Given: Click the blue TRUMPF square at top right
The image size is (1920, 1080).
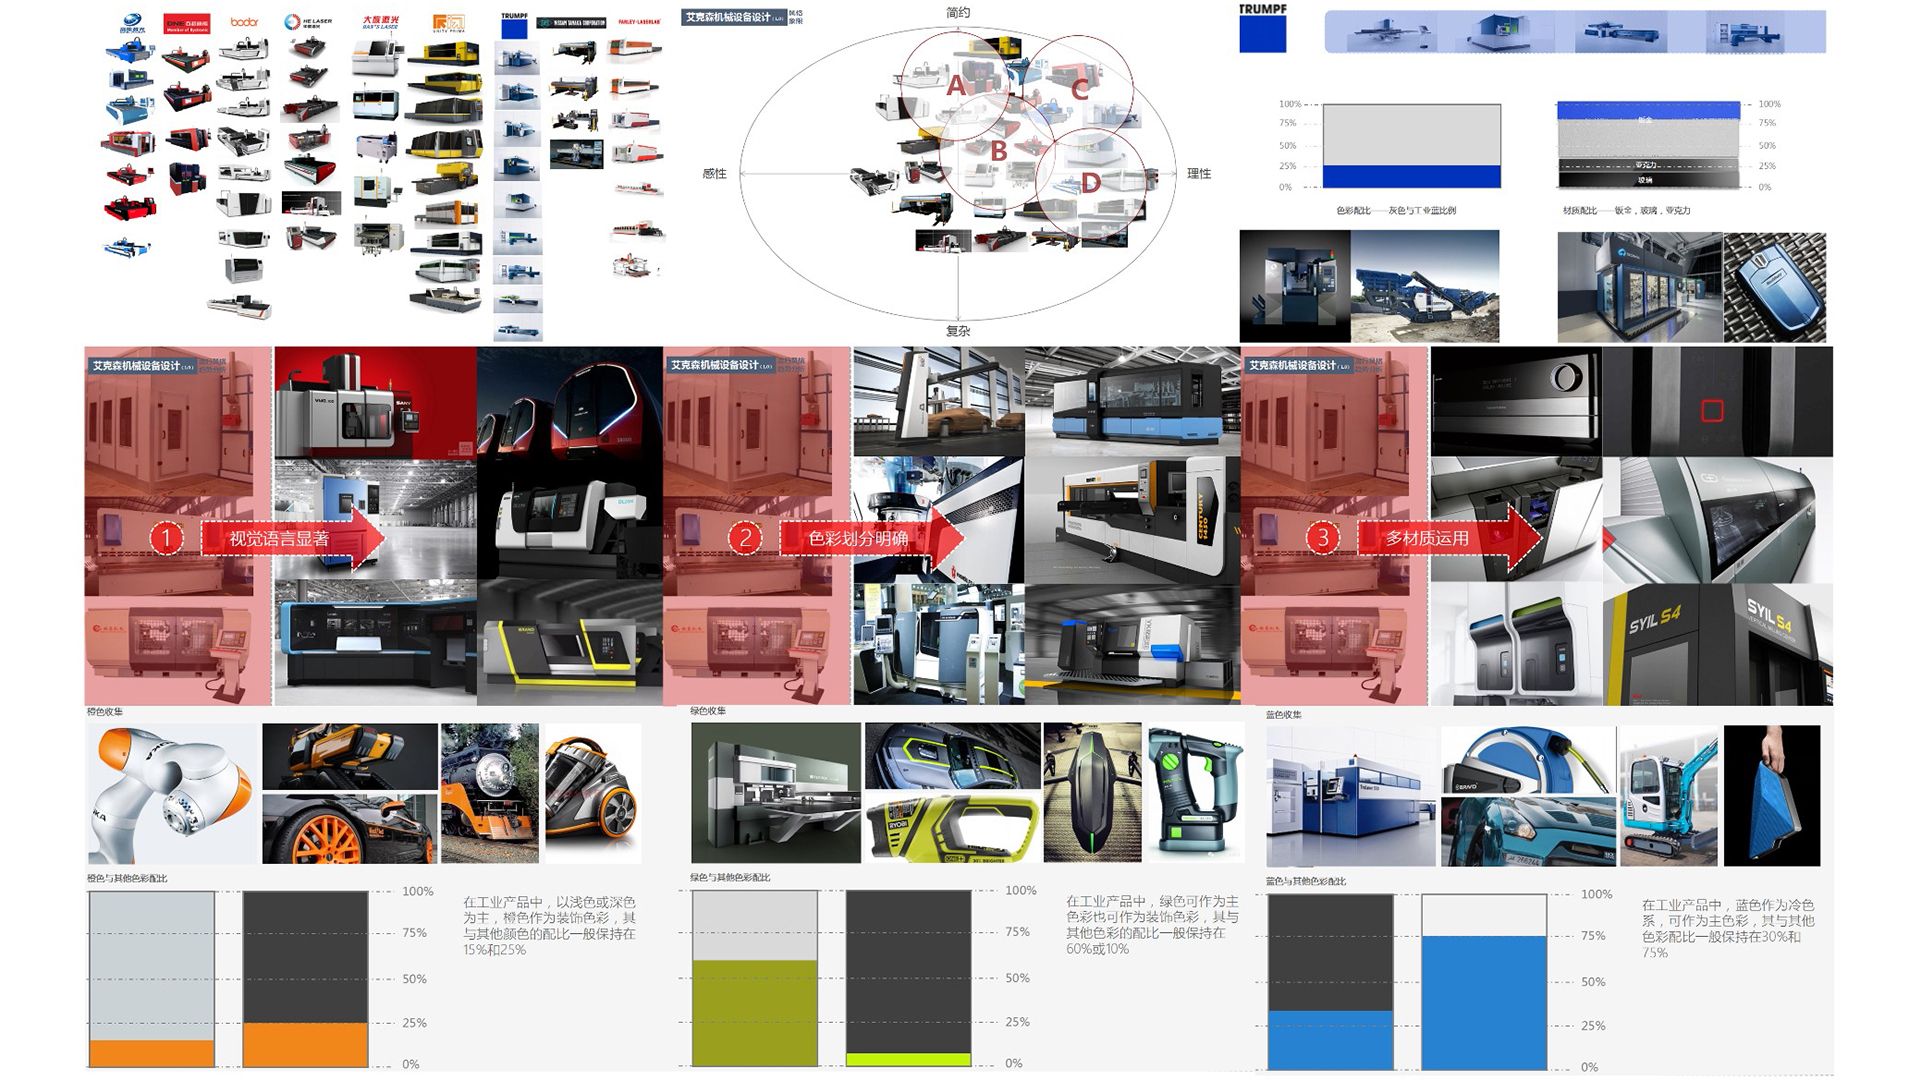Looking at the screenshot, I should [1262, 35].
